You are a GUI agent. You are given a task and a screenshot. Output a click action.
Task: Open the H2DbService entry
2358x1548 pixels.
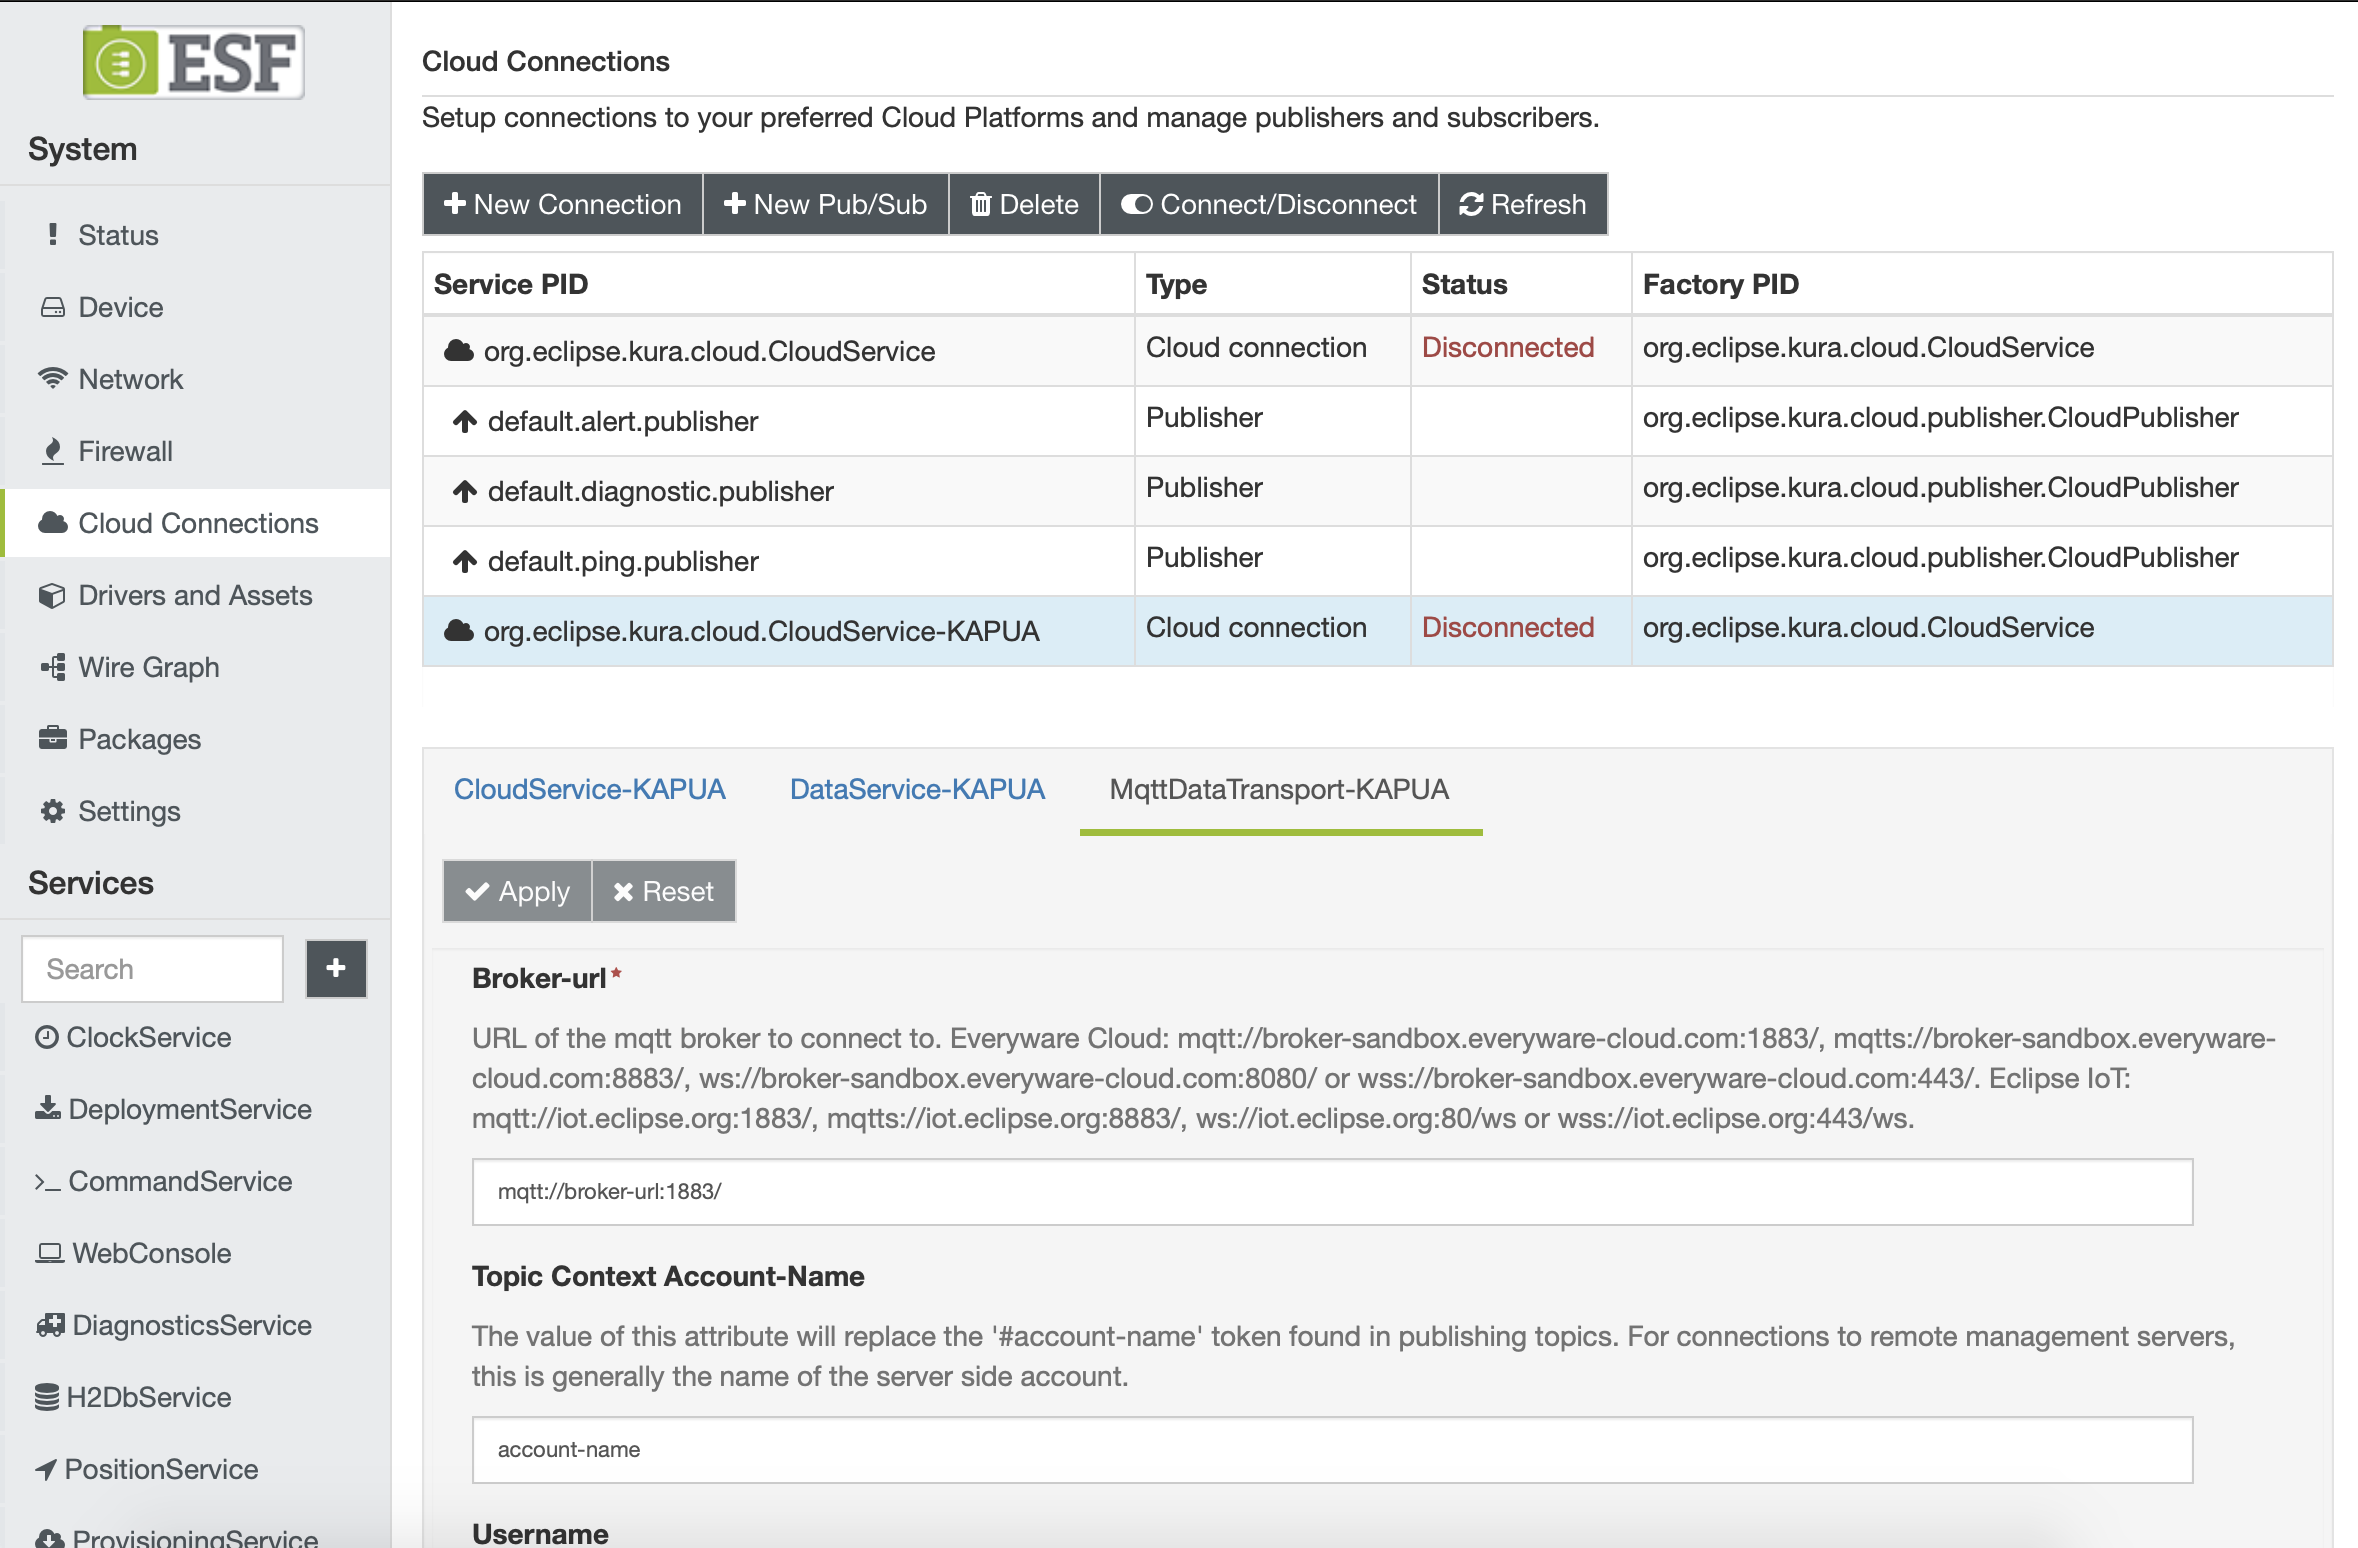[148, 1397]
